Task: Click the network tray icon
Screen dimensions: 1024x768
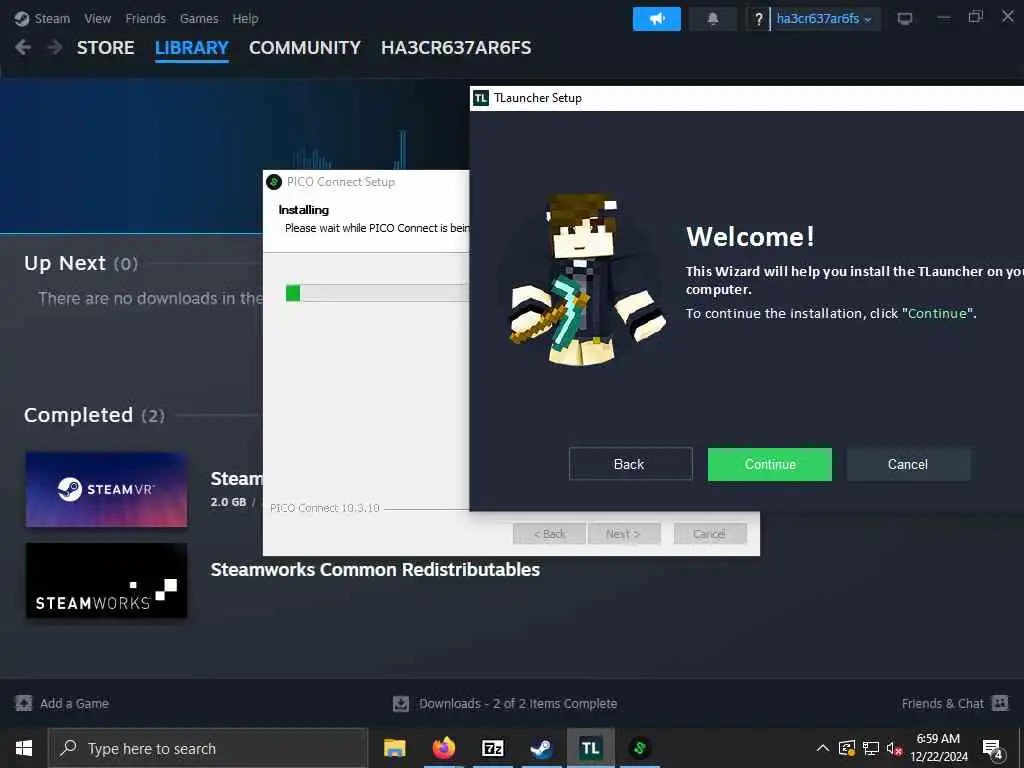Action: [x=871, y=748]
